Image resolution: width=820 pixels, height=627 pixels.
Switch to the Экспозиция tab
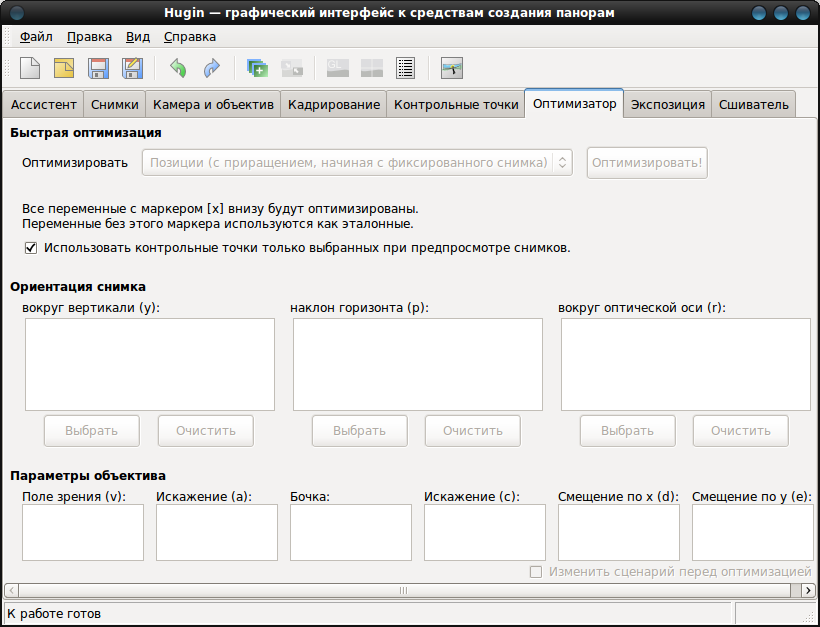tap(668, 105)
